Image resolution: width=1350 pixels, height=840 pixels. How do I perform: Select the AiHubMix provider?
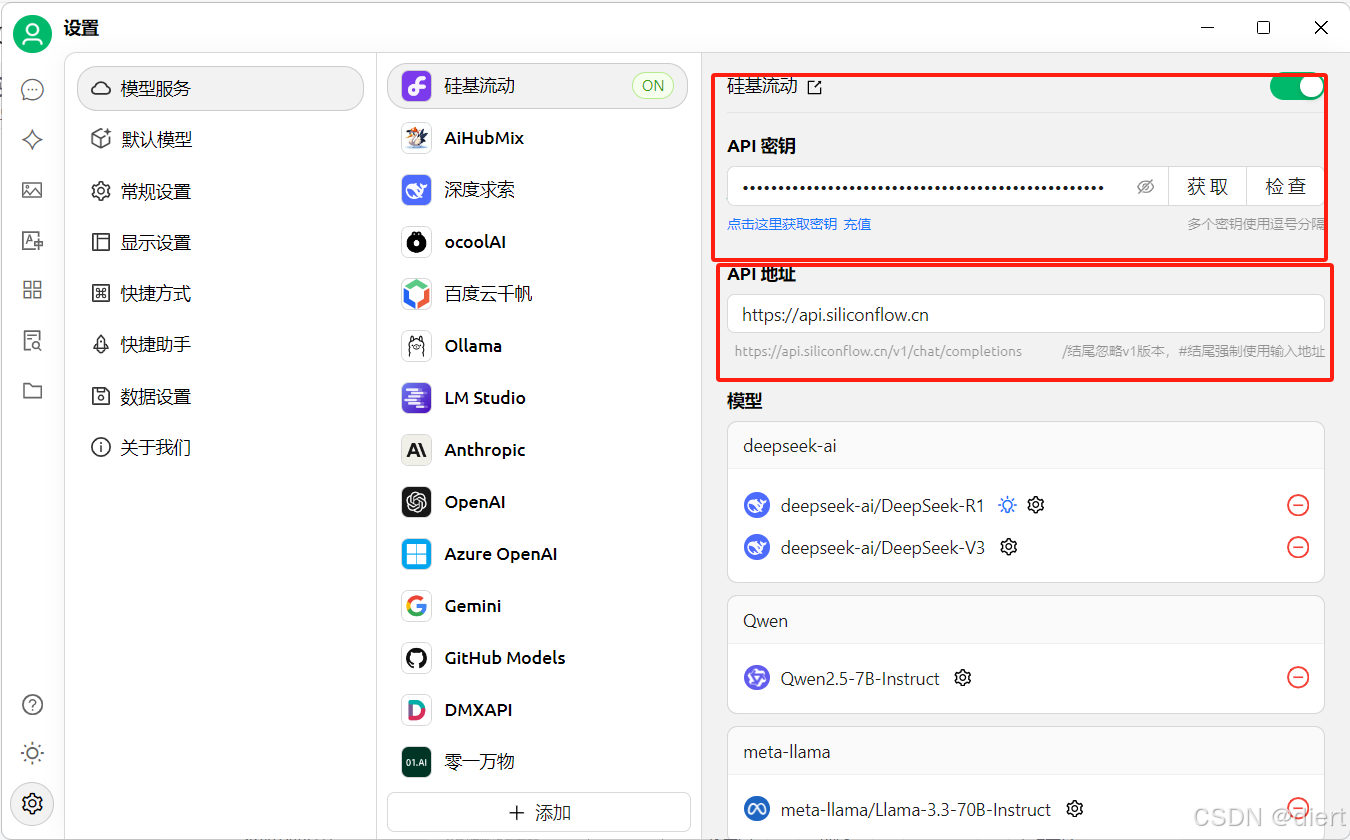tap(538, 138)
